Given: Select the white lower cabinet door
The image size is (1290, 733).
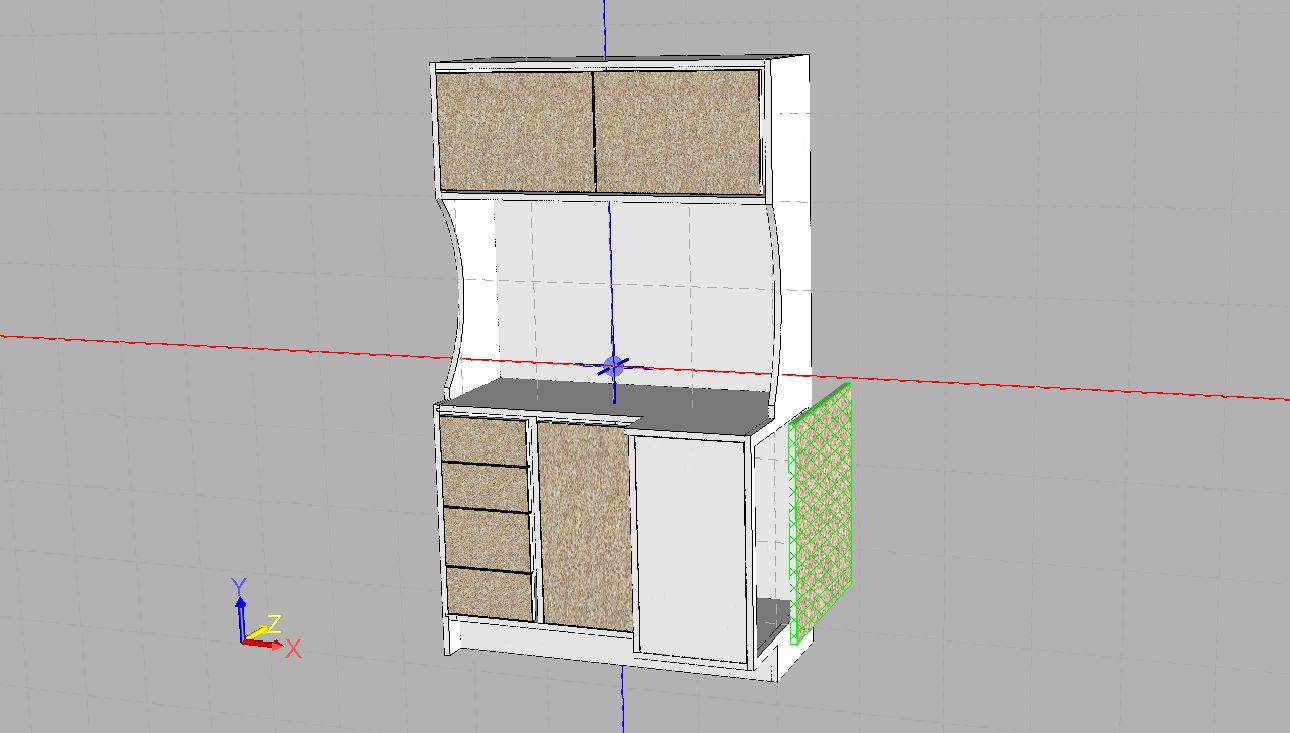Looking at the screenshot, I should (691, 547).
